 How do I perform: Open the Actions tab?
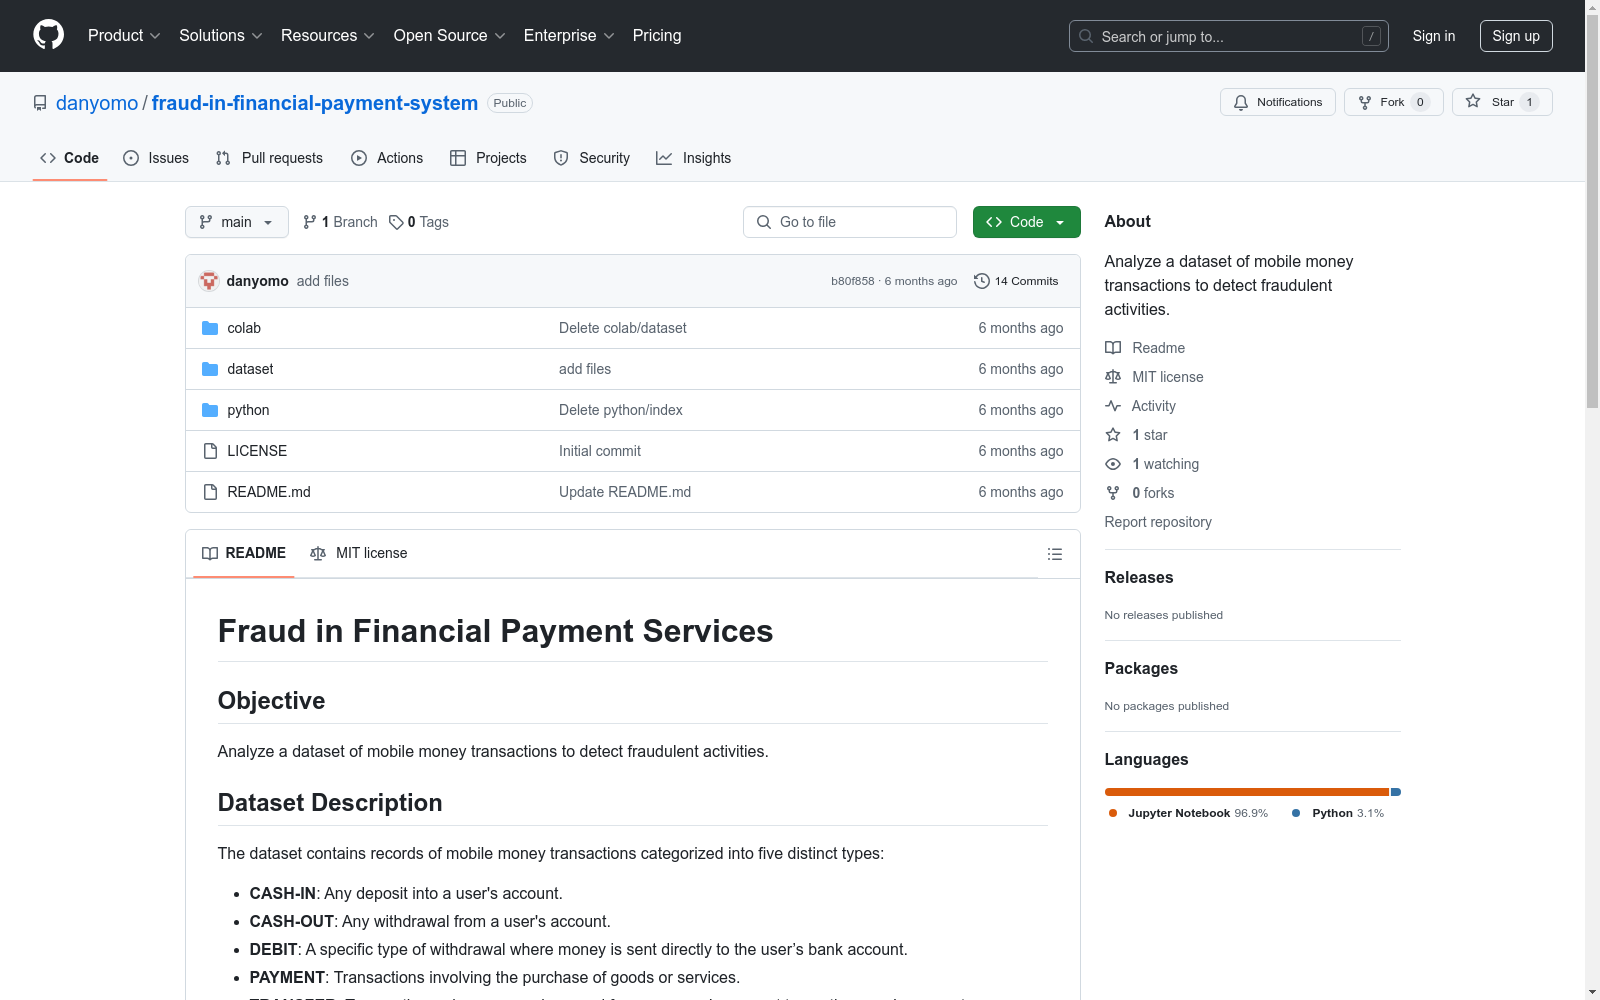(x=387, y=158)
